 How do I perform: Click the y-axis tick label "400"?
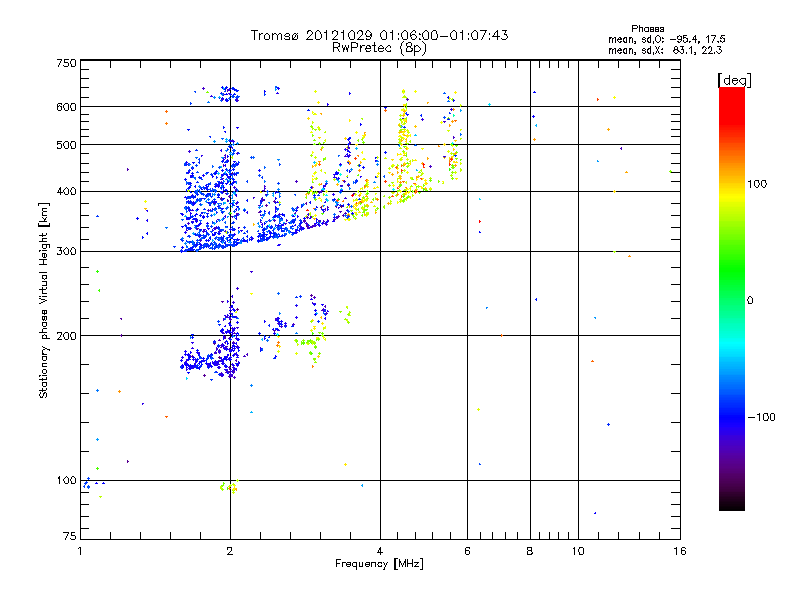[66, 192]
